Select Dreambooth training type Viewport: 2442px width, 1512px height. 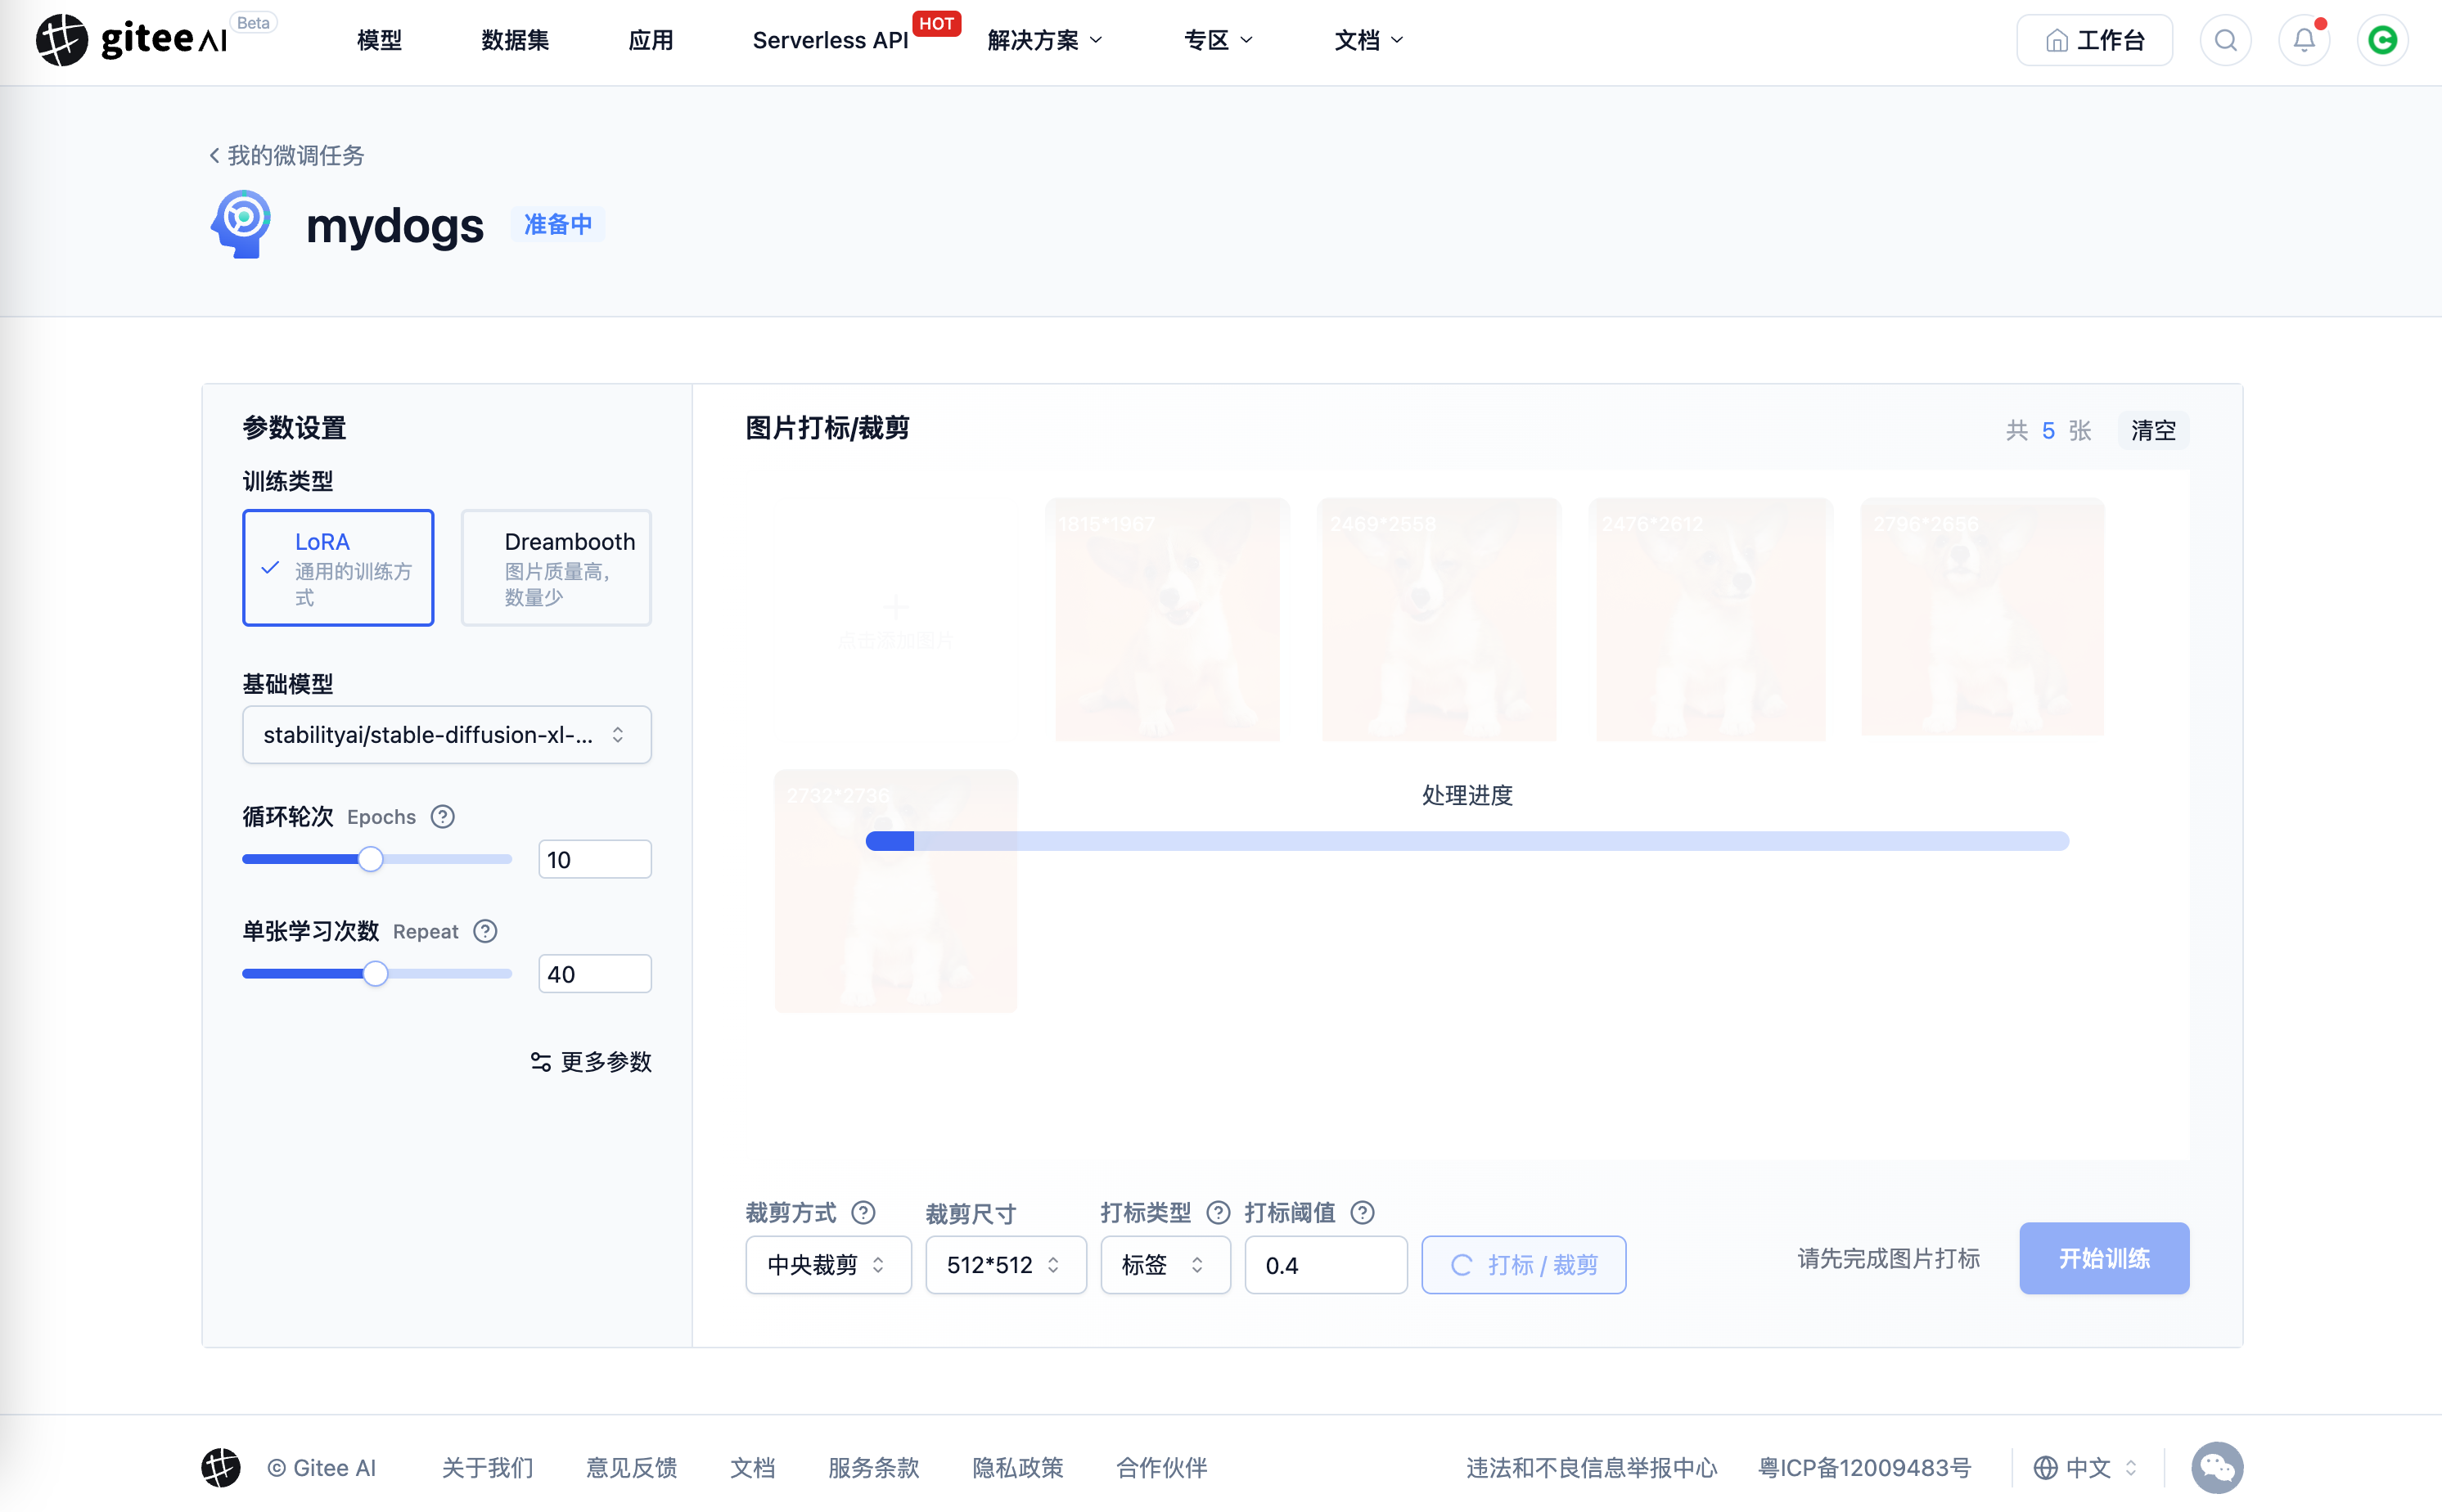tap(556, 568)
